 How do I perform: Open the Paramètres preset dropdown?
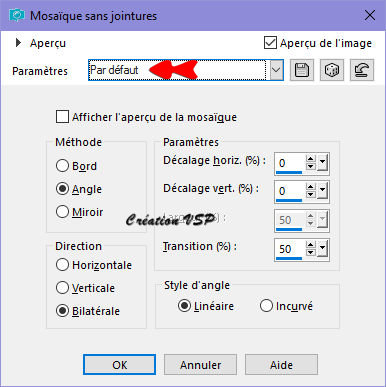pyautogui.click(x=277, y=70)
